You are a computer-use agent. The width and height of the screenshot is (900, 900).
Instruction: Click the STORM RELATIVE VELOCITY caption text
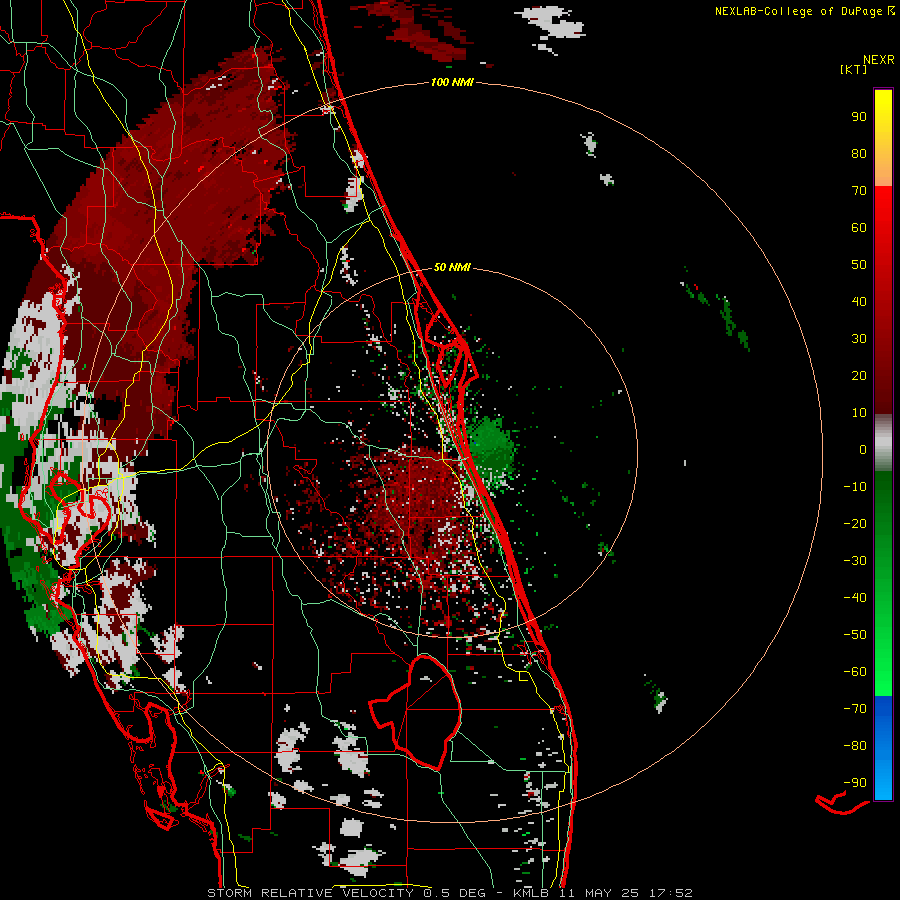(x=310, y=893)
